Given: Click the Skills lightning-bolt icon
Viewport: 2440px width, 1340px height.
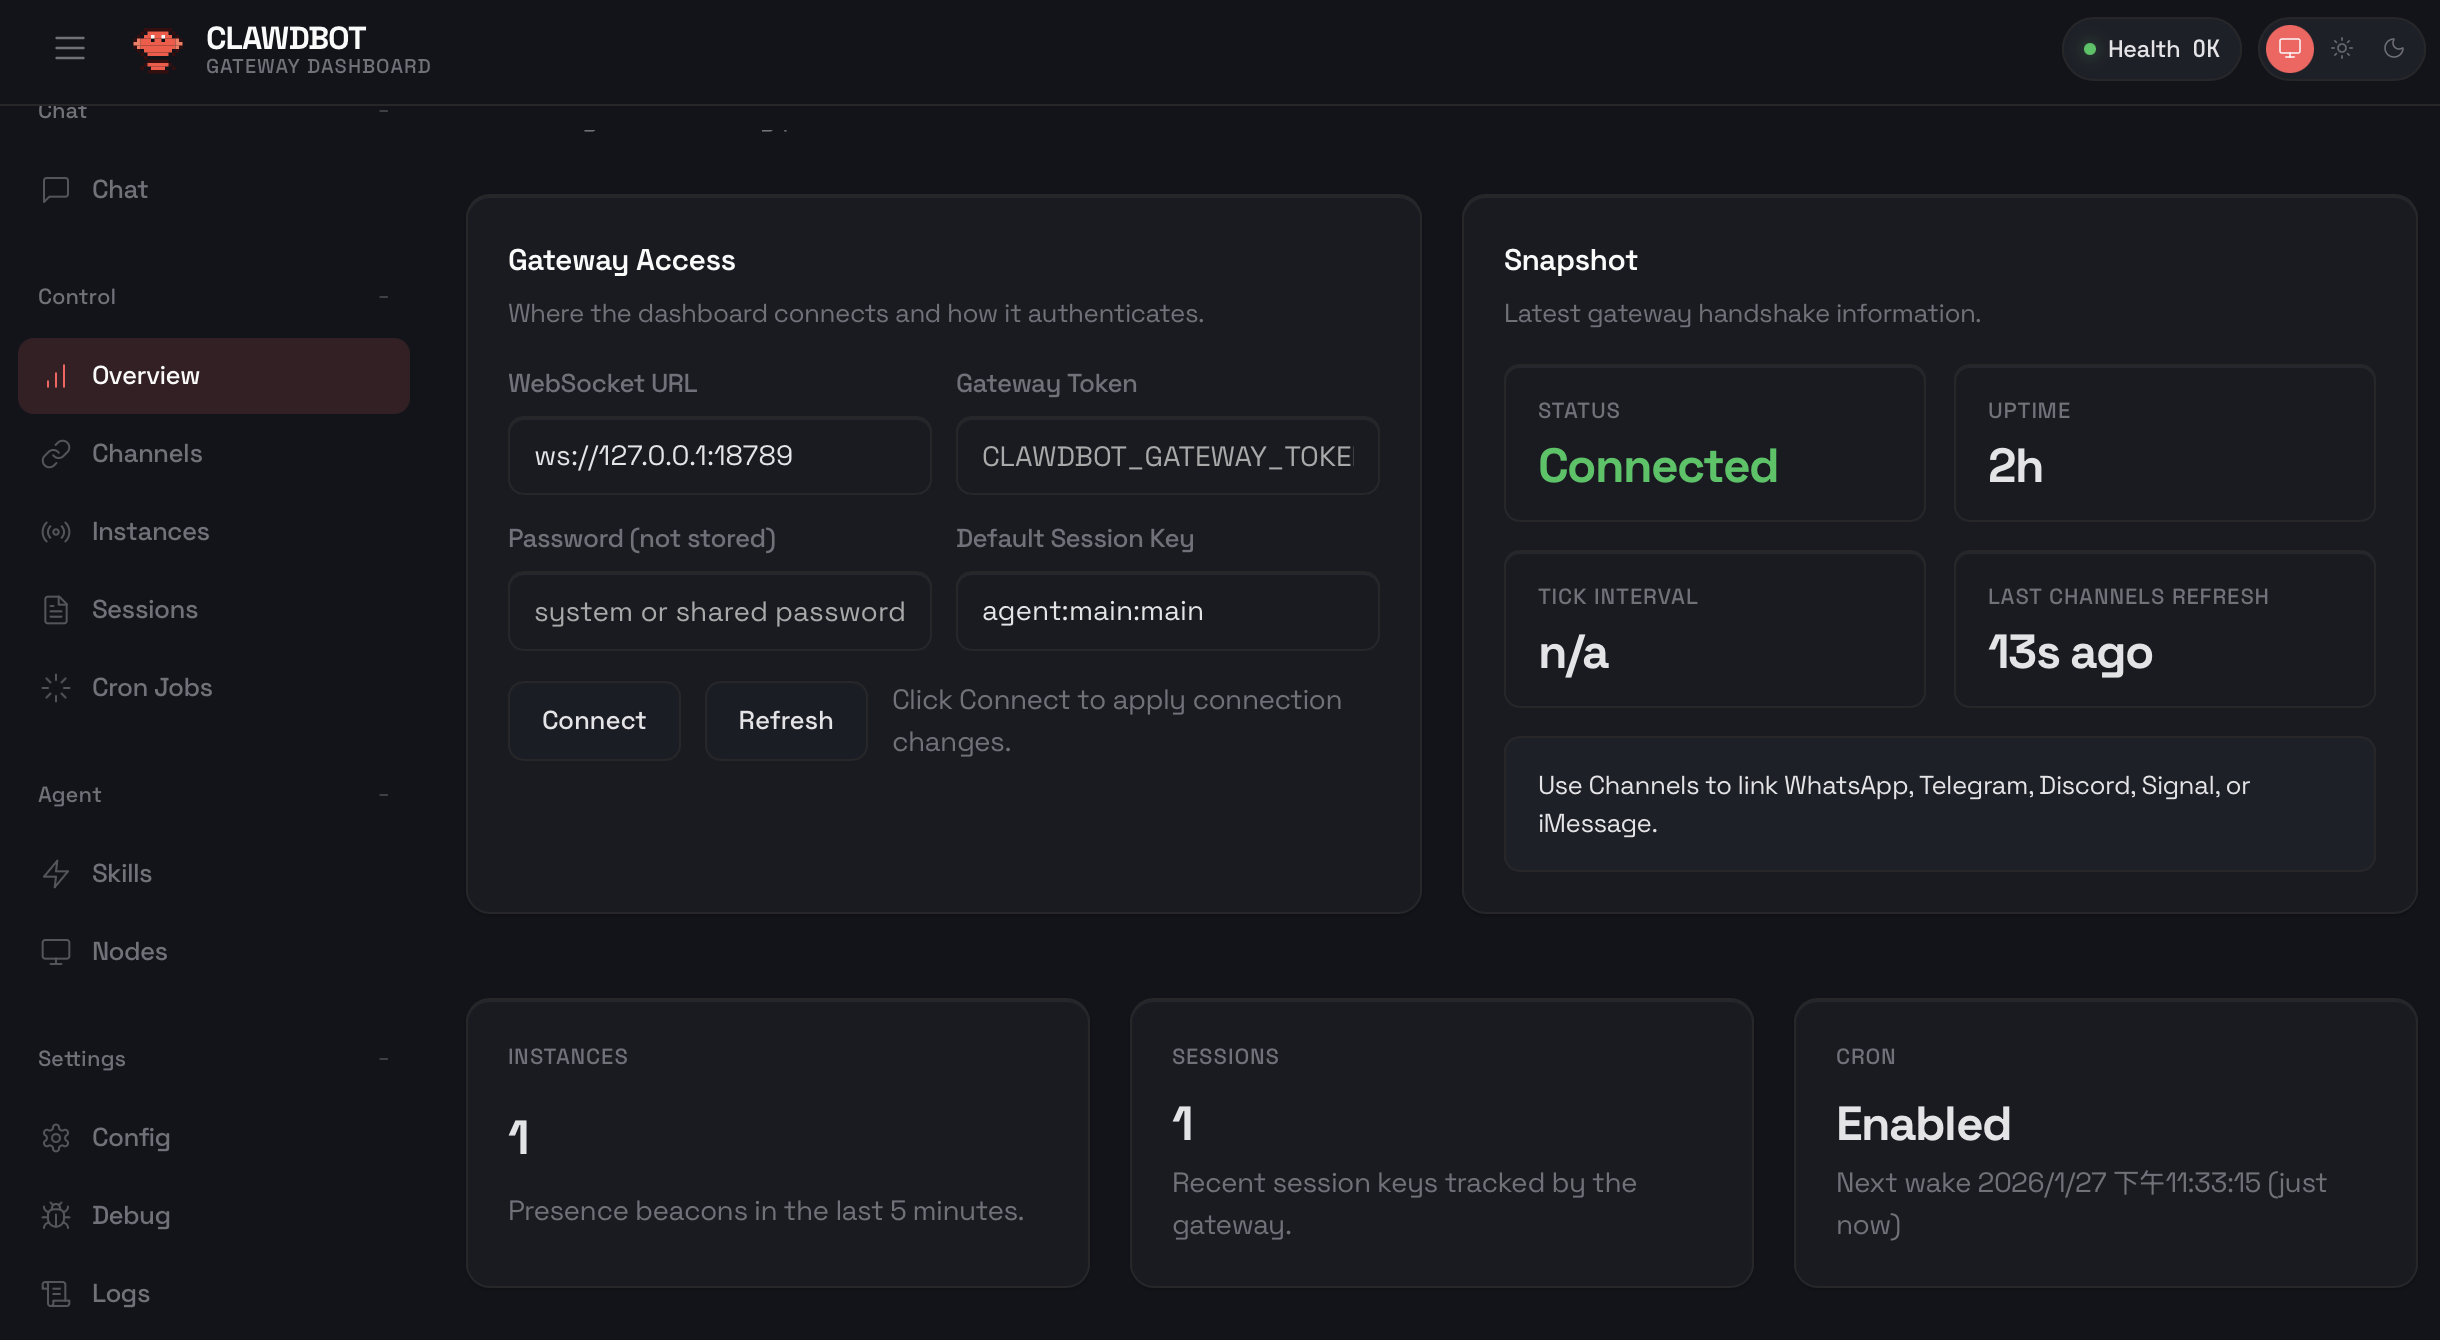Looking at the screenshot, I should point(55,873).
